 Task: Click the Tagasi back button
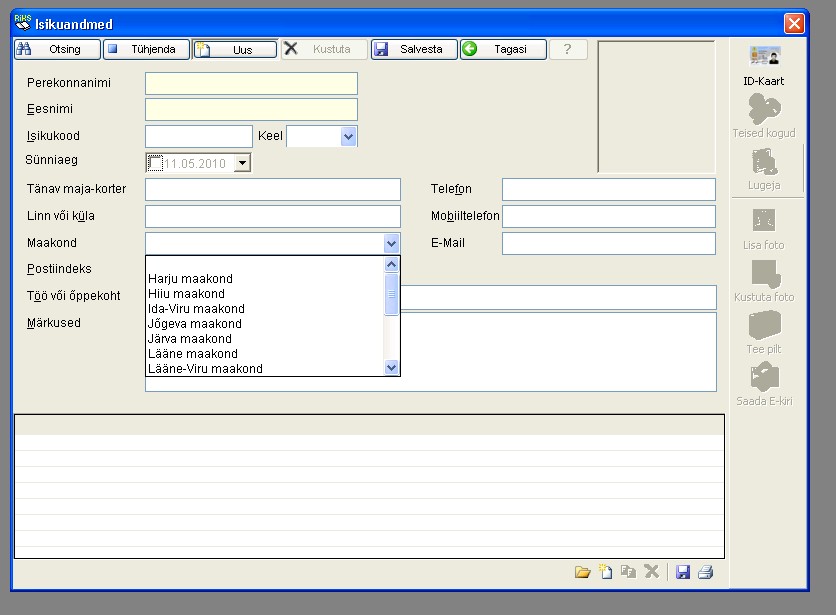point(503,49)
